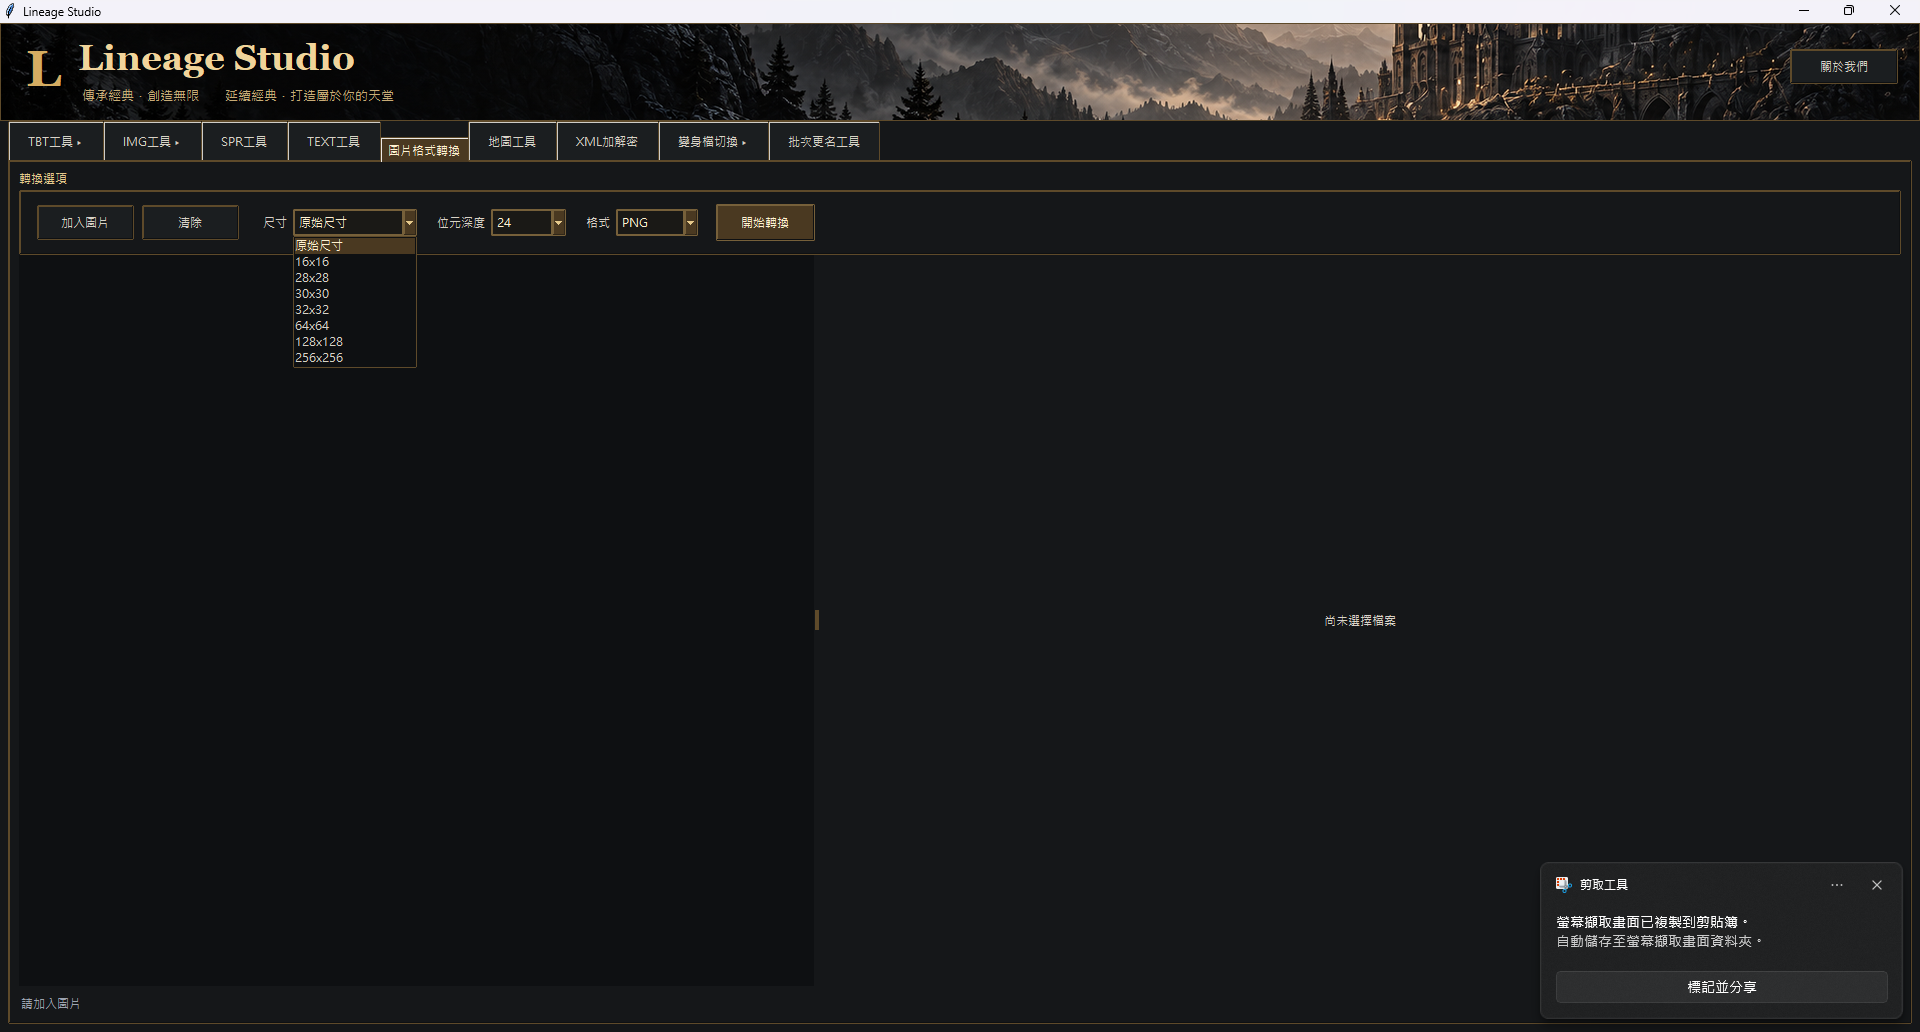
Task: Open the TBT工具 tab menu
Action: pos(56,142)
